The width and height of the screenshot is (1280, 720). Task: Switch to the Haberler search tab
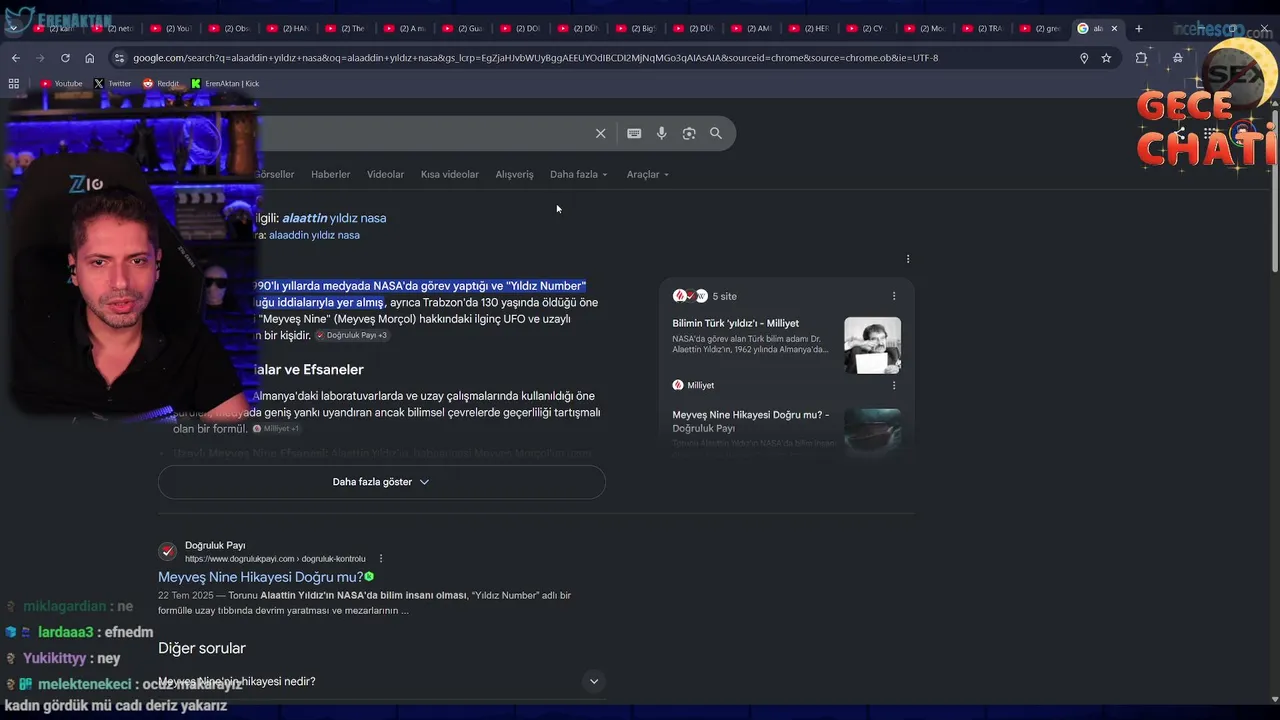(330, 174)
